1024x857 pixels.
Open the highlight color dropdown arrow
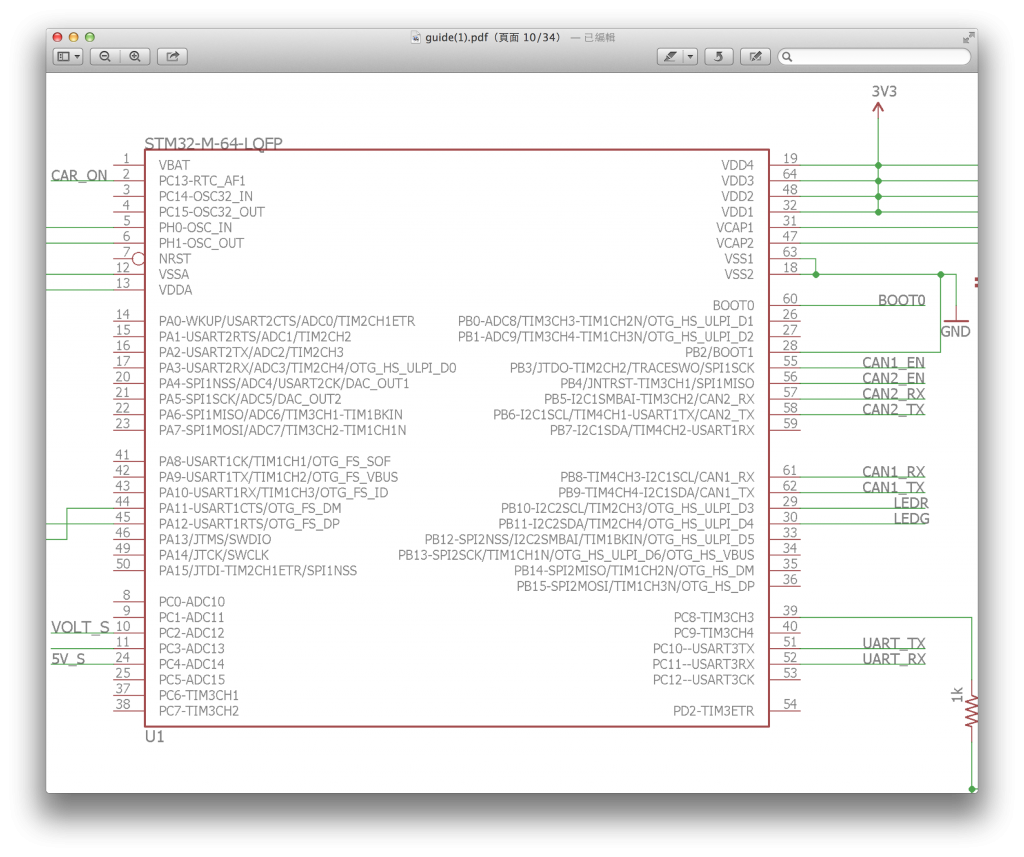pyautogui.click(x=690, y=57)
